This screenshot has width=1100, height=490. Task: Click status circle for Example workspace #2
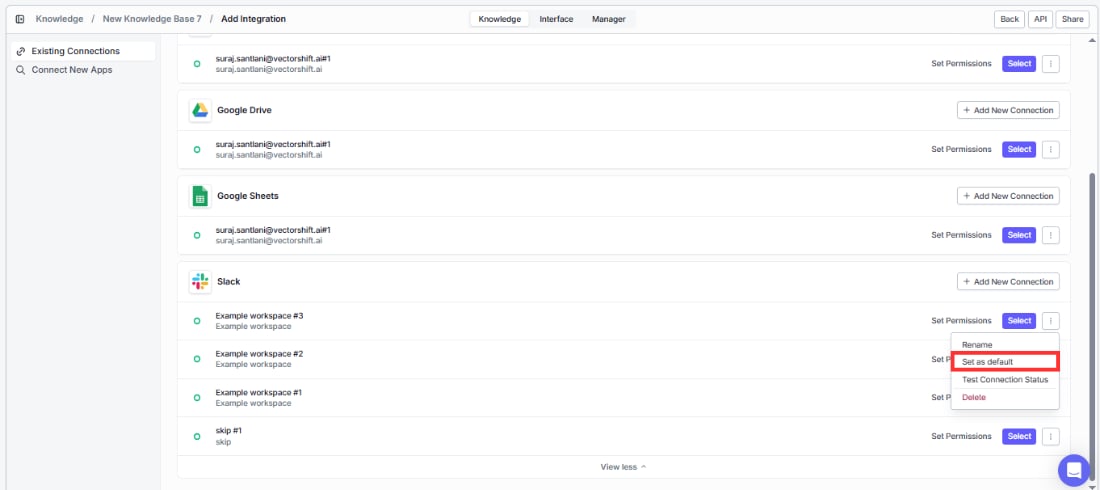click(x=197, y=359)
